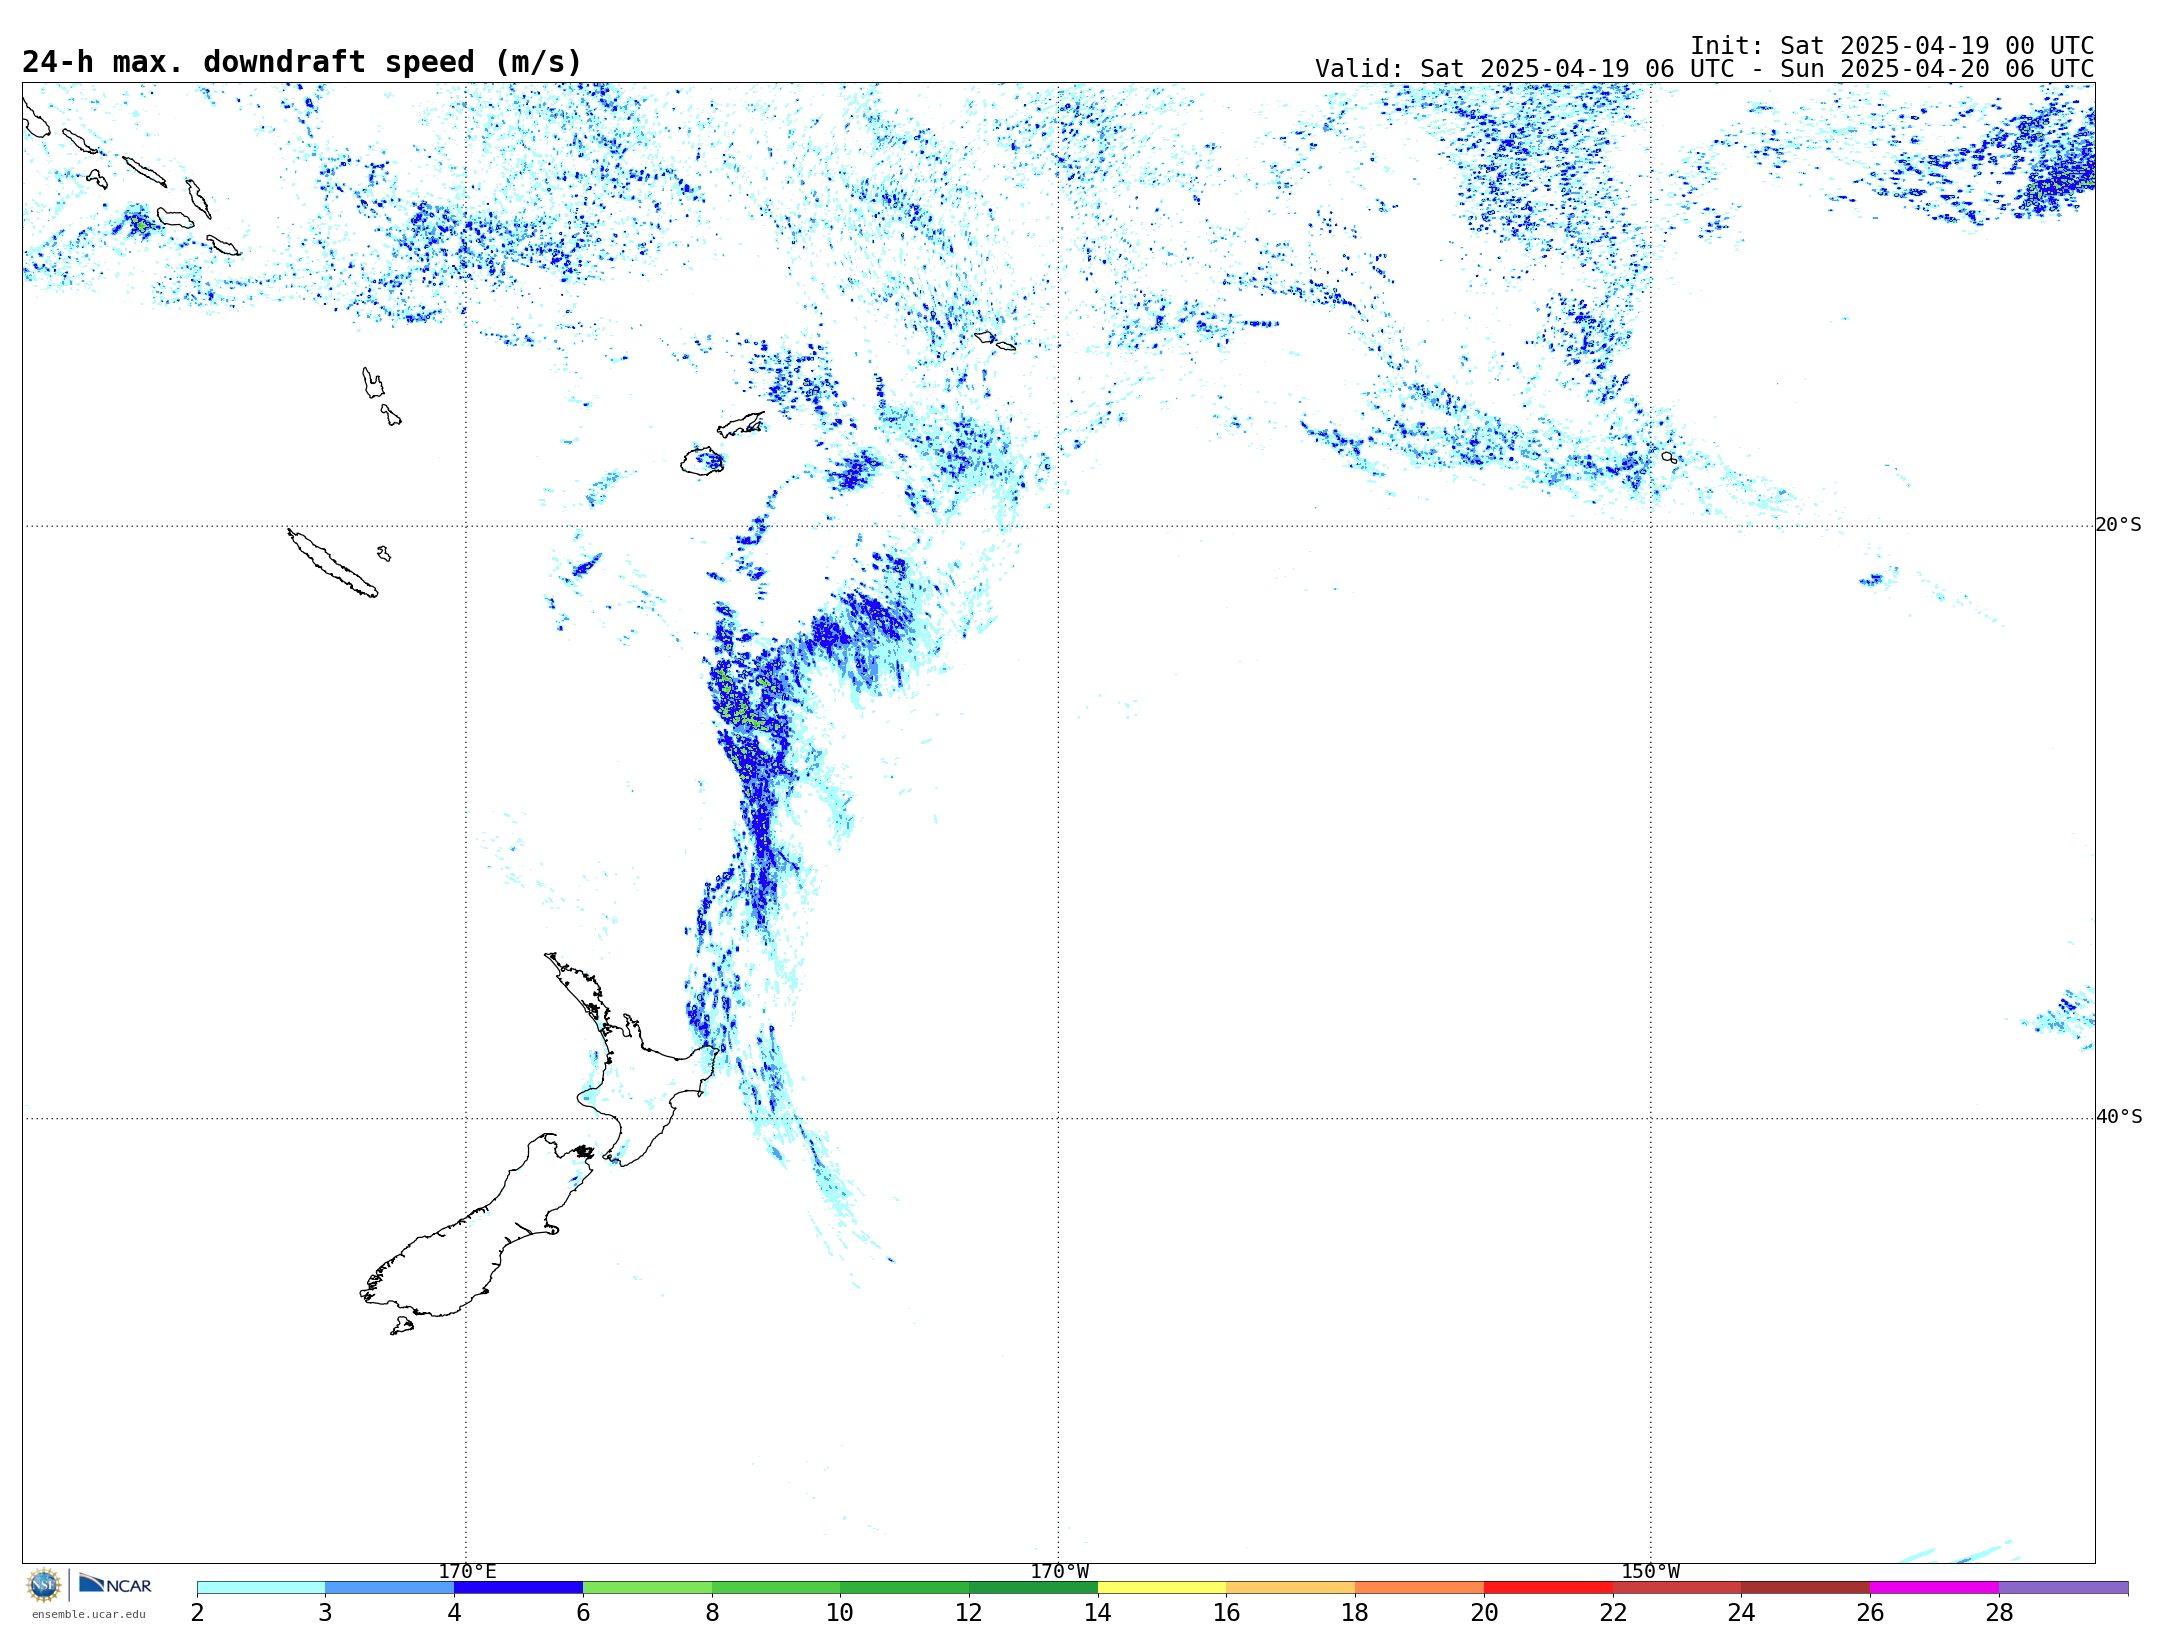Pick the purple above-28 colorbar segment
Screen dimensions: 2160x1626
[2064, 1588]
